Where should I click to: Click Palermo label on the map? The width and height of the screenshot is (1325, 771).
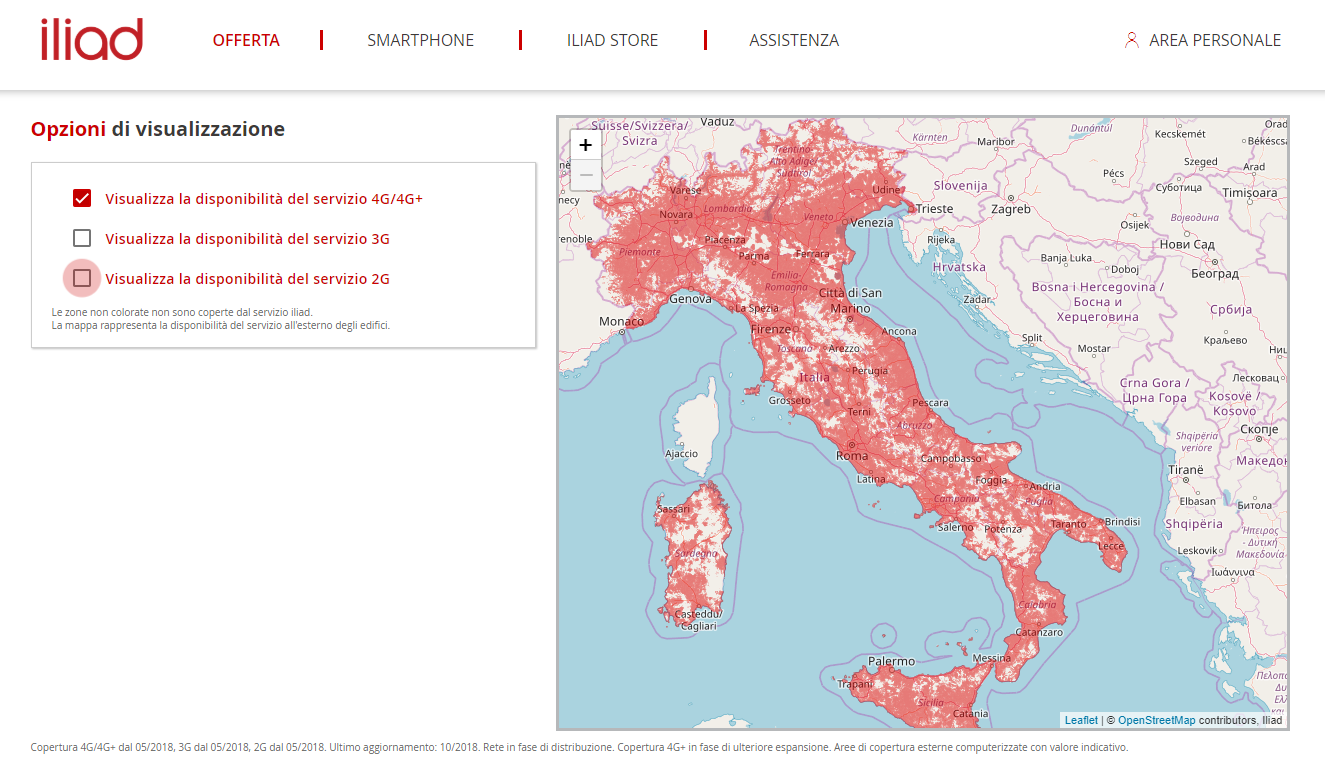pyautogui.click(x=891, y=661)
